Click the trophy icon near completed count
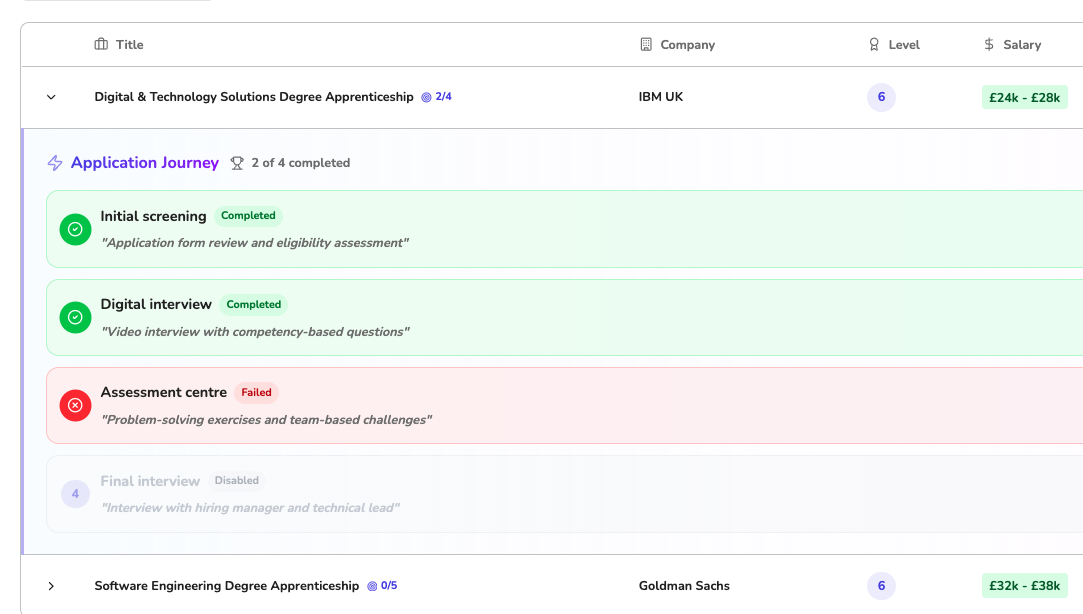Viewport: 1083px width, 614px height. (237, 163)
